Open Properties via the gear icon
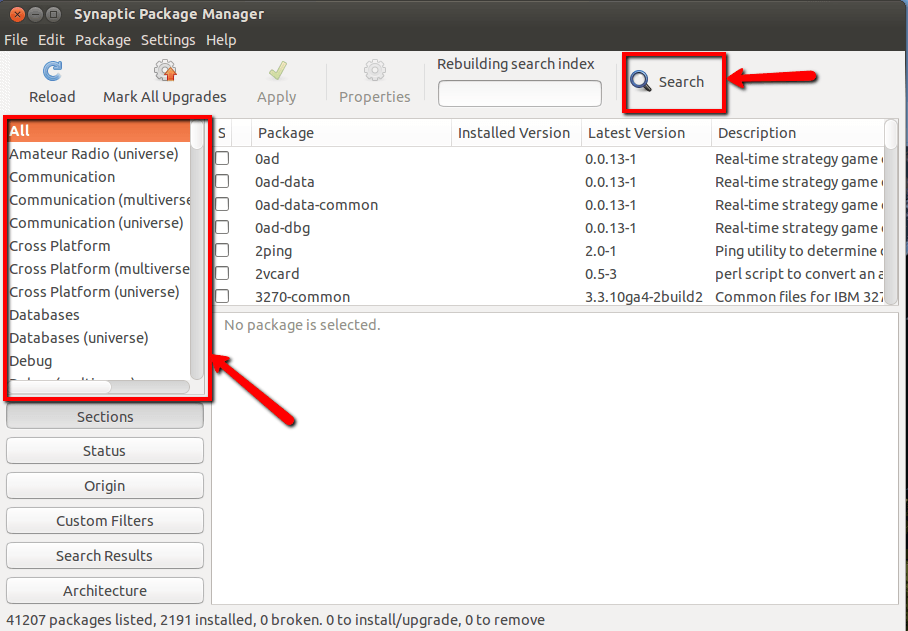 click(375, 71)
